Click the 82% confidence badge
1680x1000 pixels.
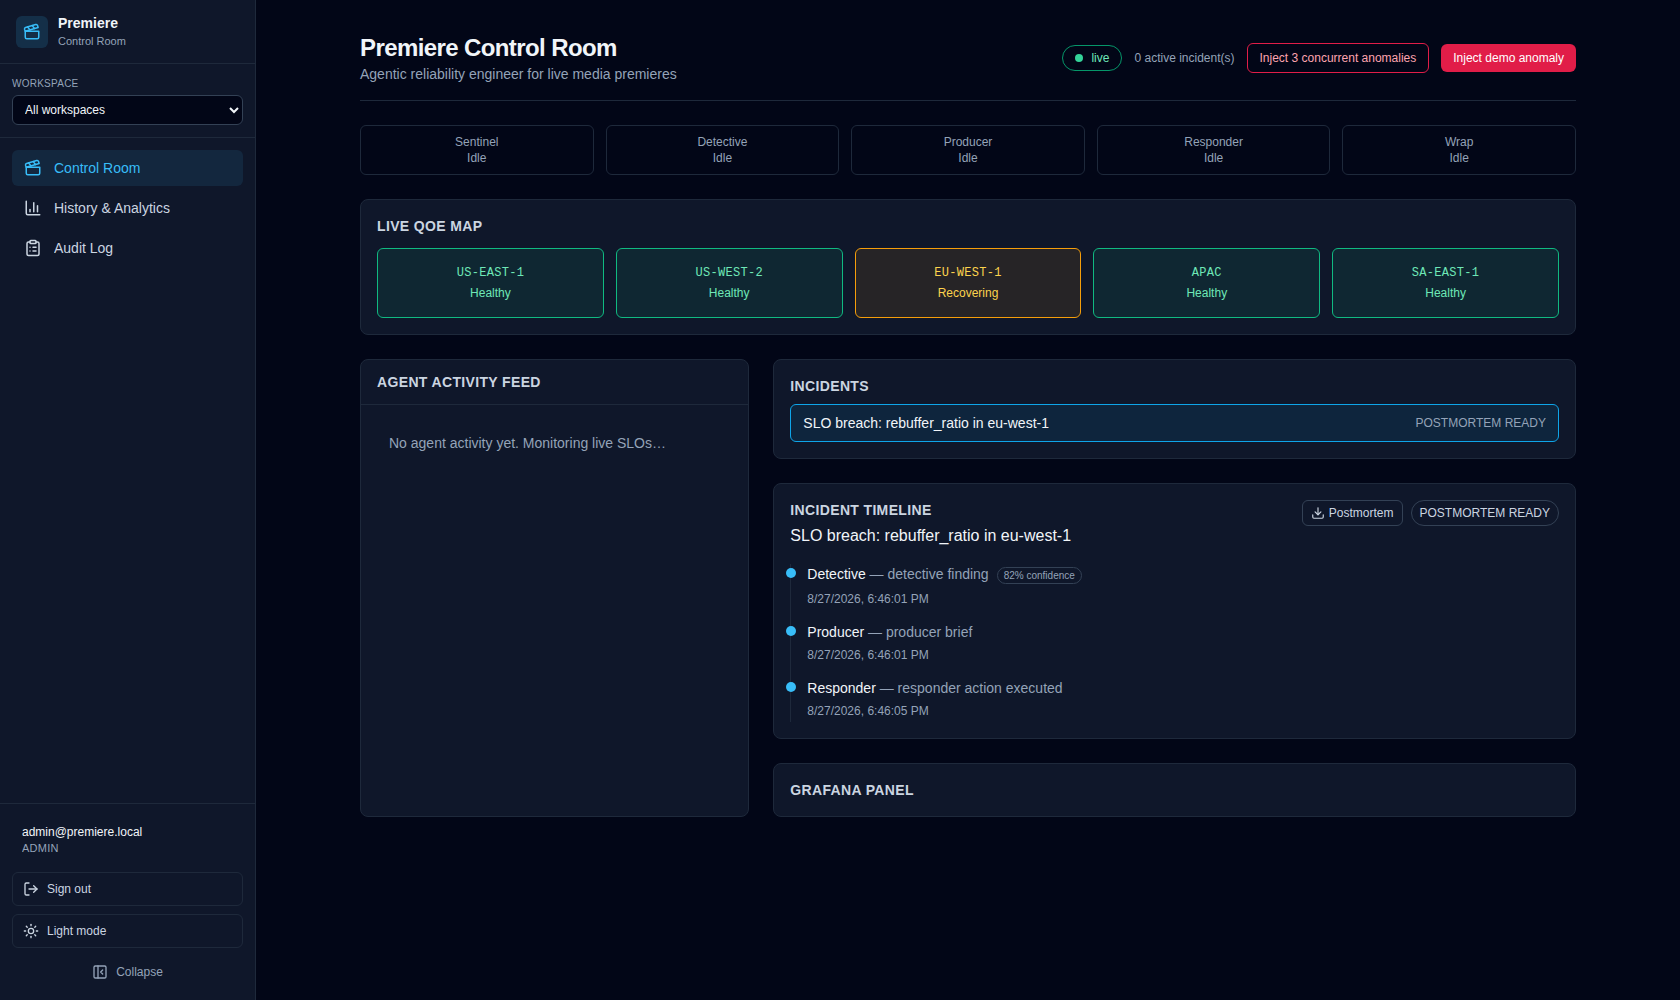pyautogui.click(x=1039, y=575)
